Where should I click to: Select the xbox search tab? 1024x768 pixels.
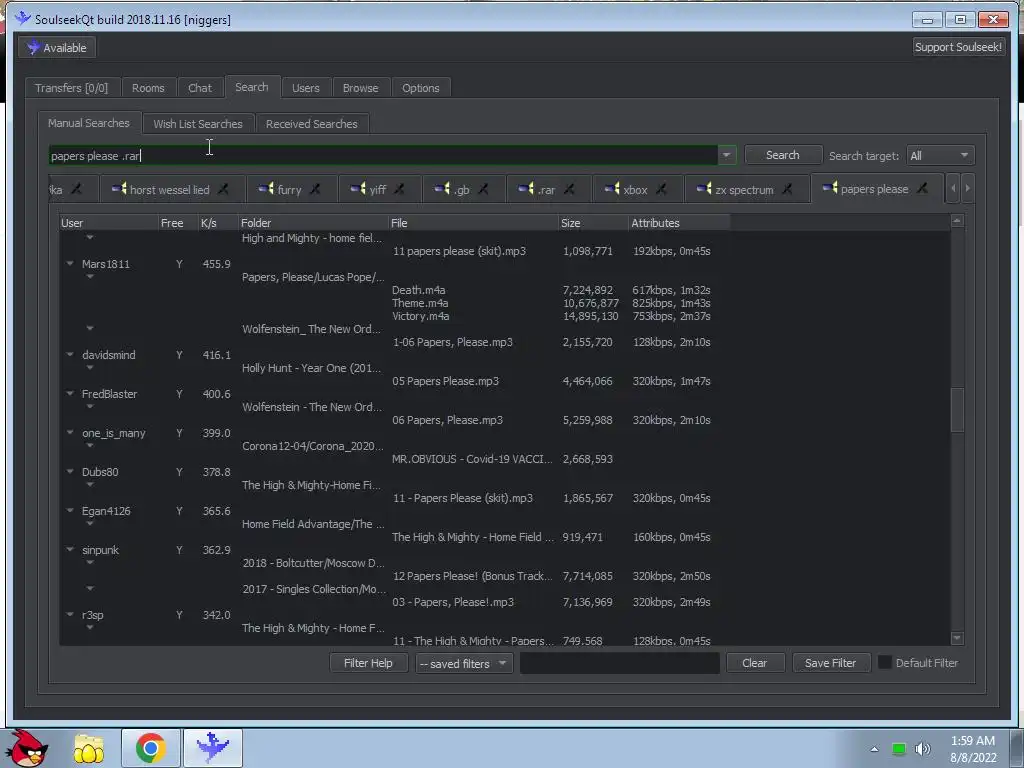point(635,189)
